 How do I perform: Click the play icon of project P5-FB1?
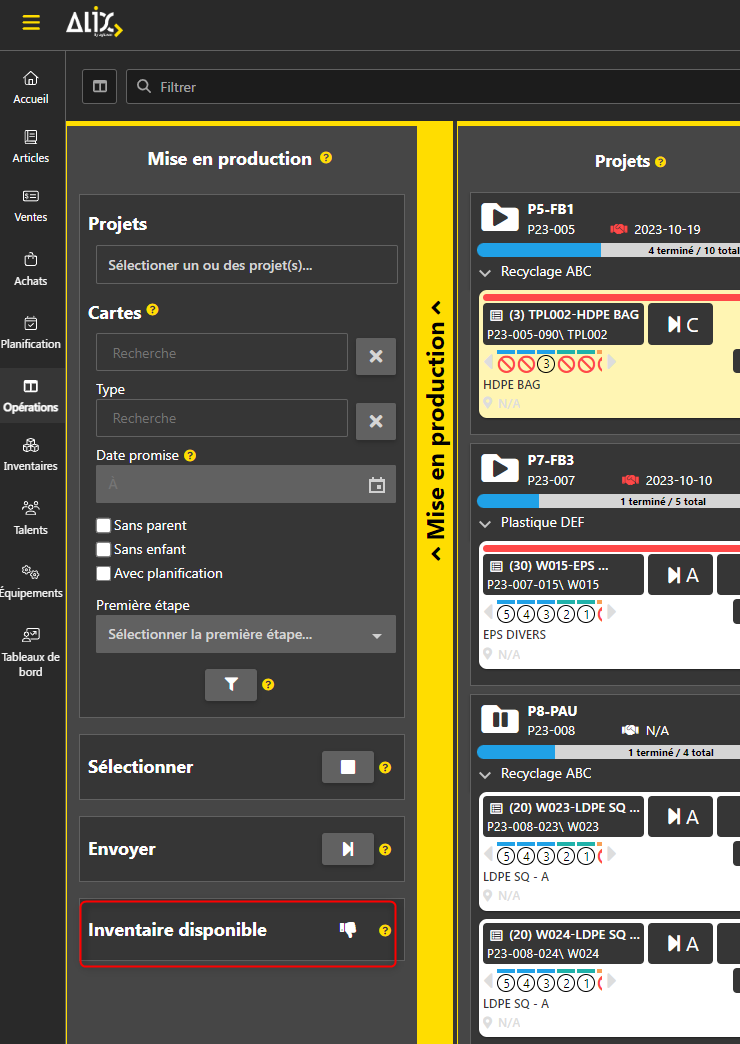497,218
